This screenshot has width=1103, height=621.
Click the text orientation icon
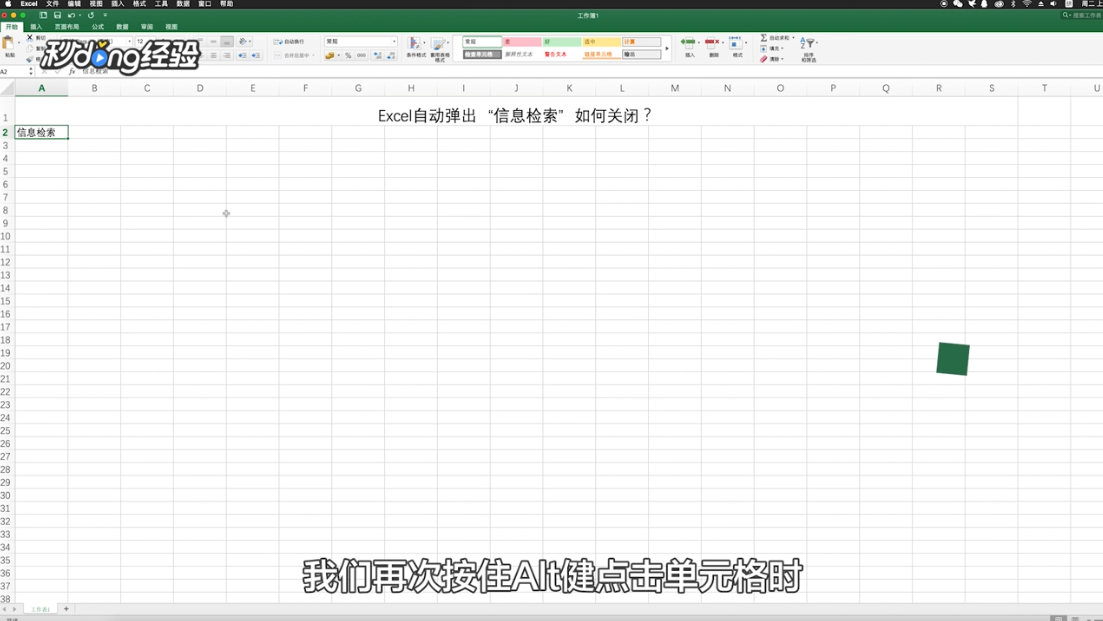pos(243,42)
